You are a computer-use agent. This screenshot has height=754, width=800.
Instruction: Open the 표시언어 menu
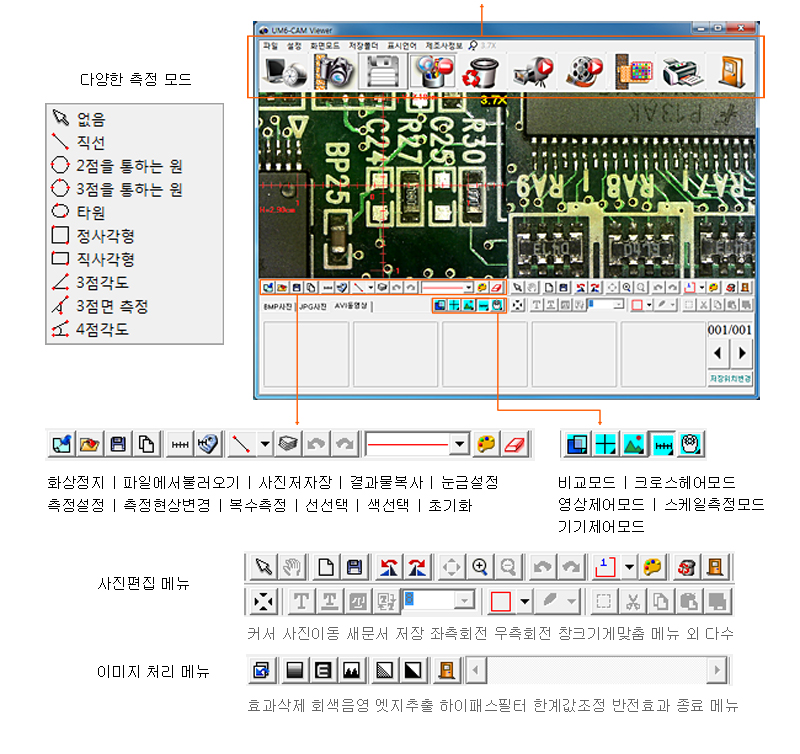(x=402, y=46)
